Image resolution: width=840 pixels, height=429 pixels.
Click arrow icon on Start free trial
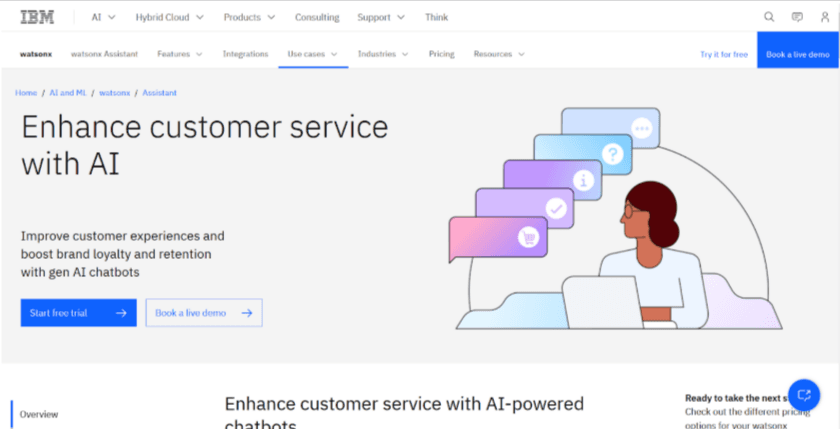pyautogui.click(x=122, y=313)
